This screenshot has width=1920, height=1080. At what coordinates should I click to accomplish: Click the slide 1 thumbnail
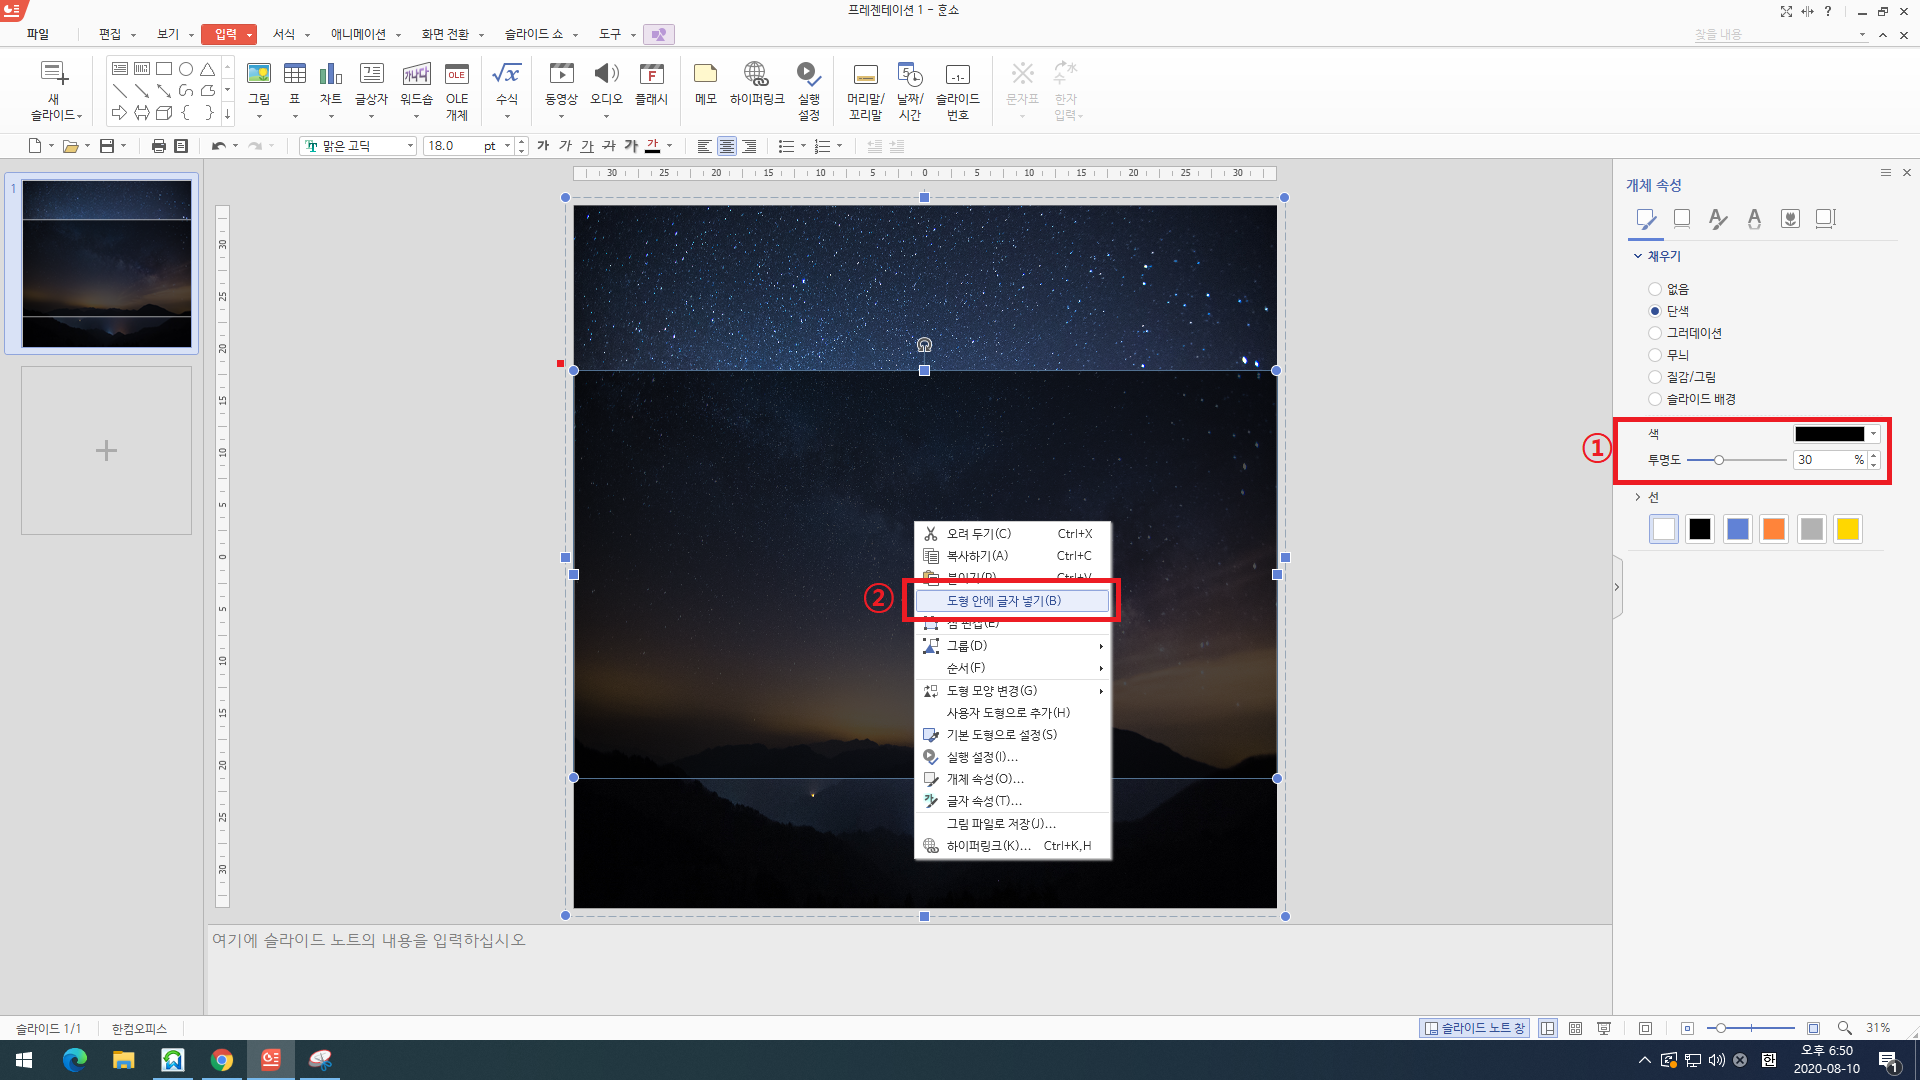click(107, 264)
